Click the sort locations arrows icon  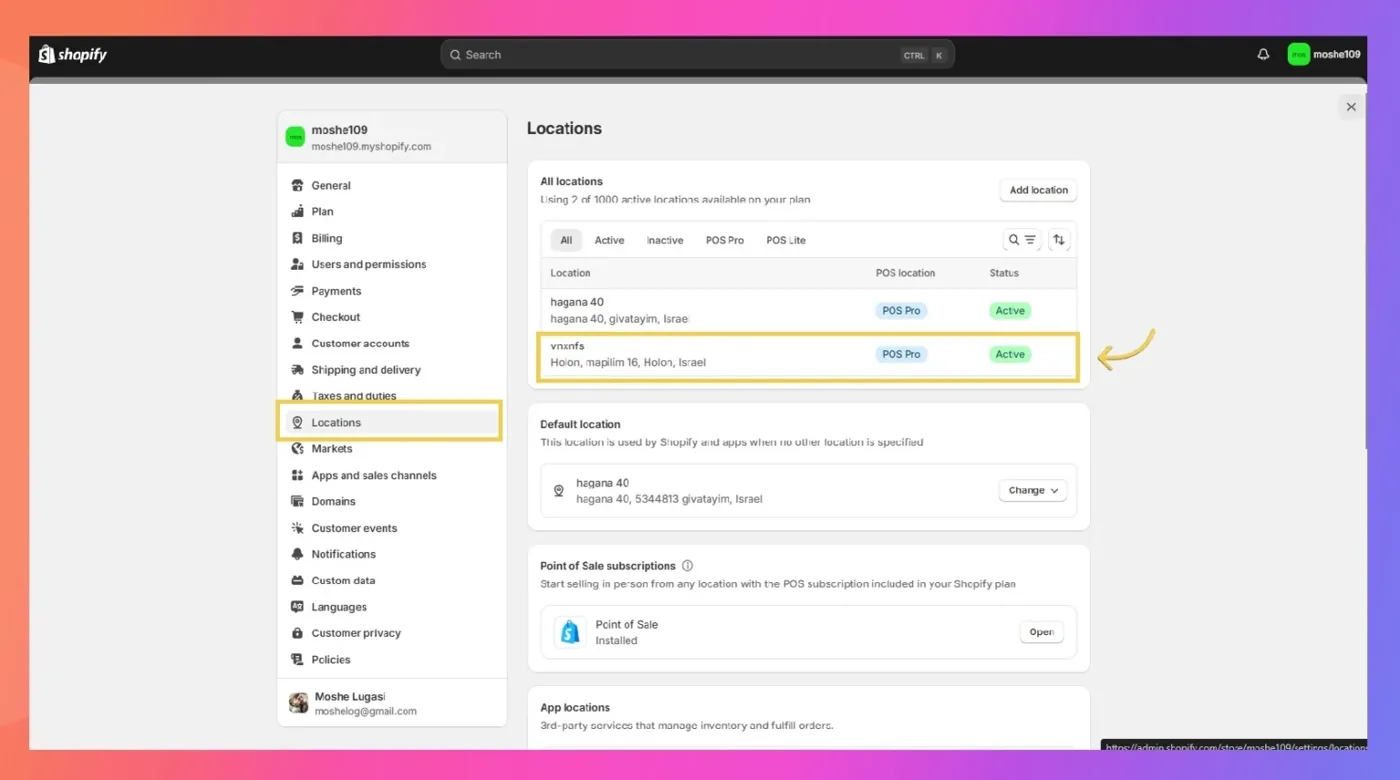coord(1059,240)
